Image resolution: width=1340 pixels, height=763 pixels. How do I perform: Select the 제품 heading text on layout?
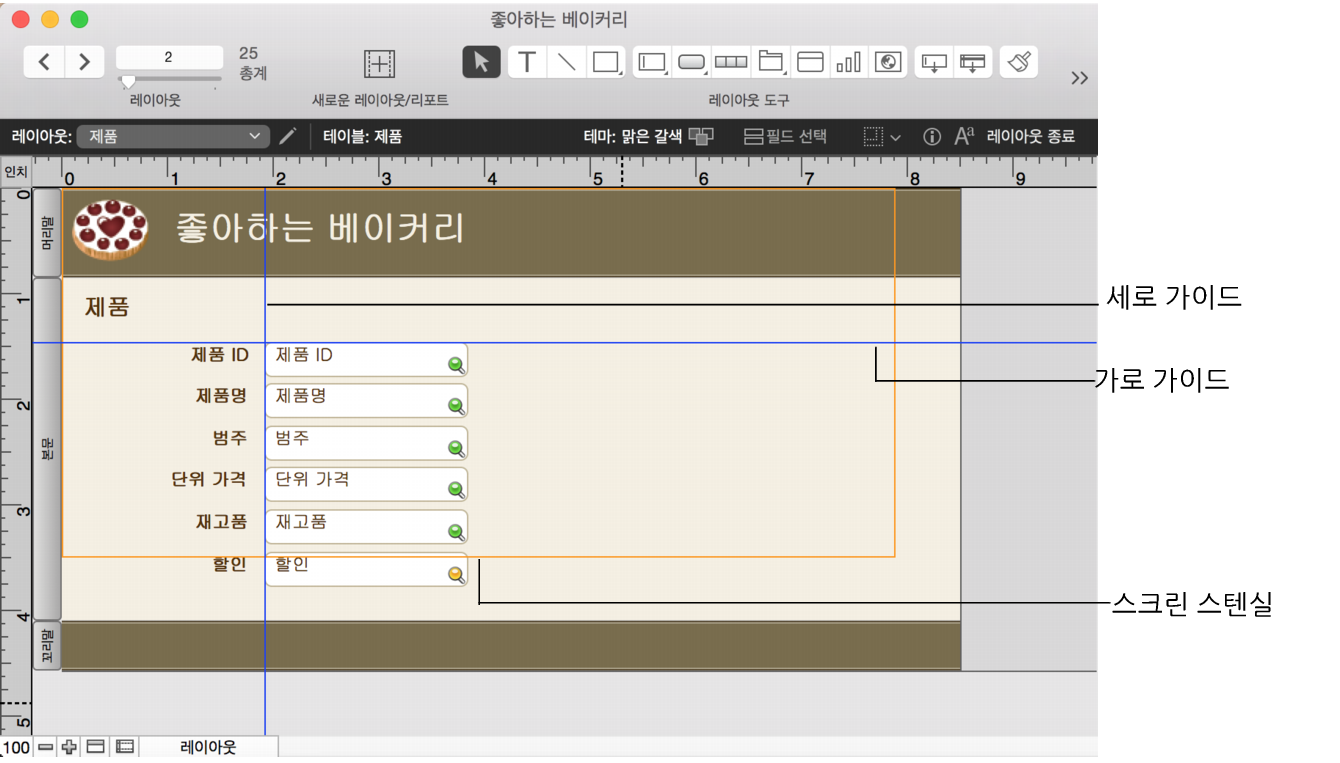[x=107, y=307]
